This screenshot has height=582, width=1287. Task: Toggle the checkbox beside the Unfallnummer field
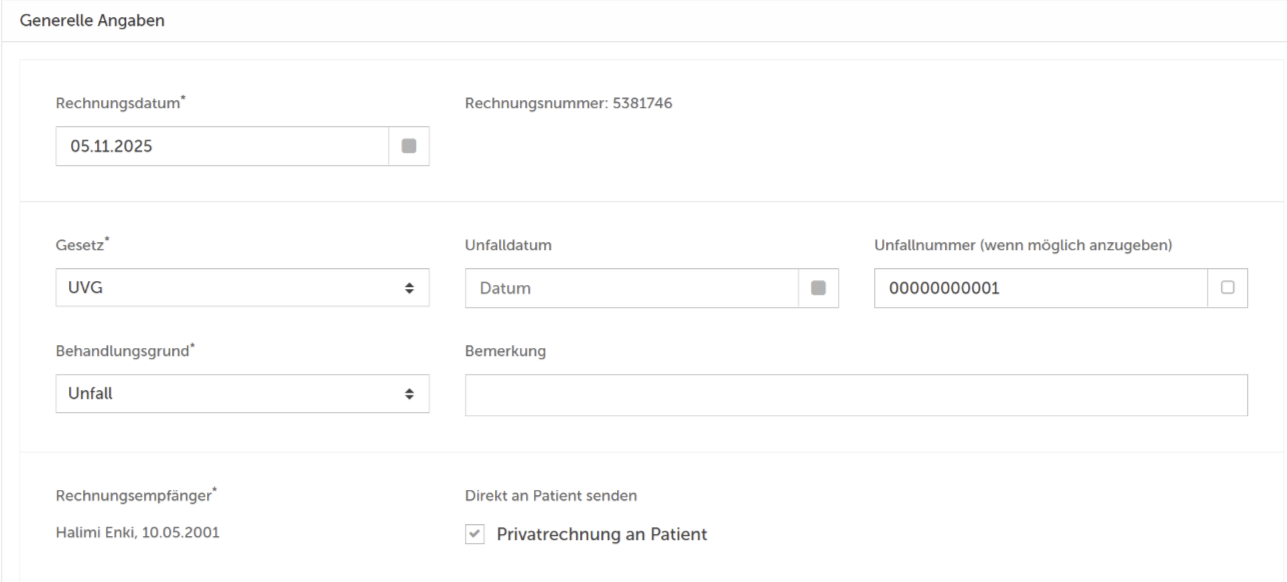pyautogui.click(x=1227, y=288)
